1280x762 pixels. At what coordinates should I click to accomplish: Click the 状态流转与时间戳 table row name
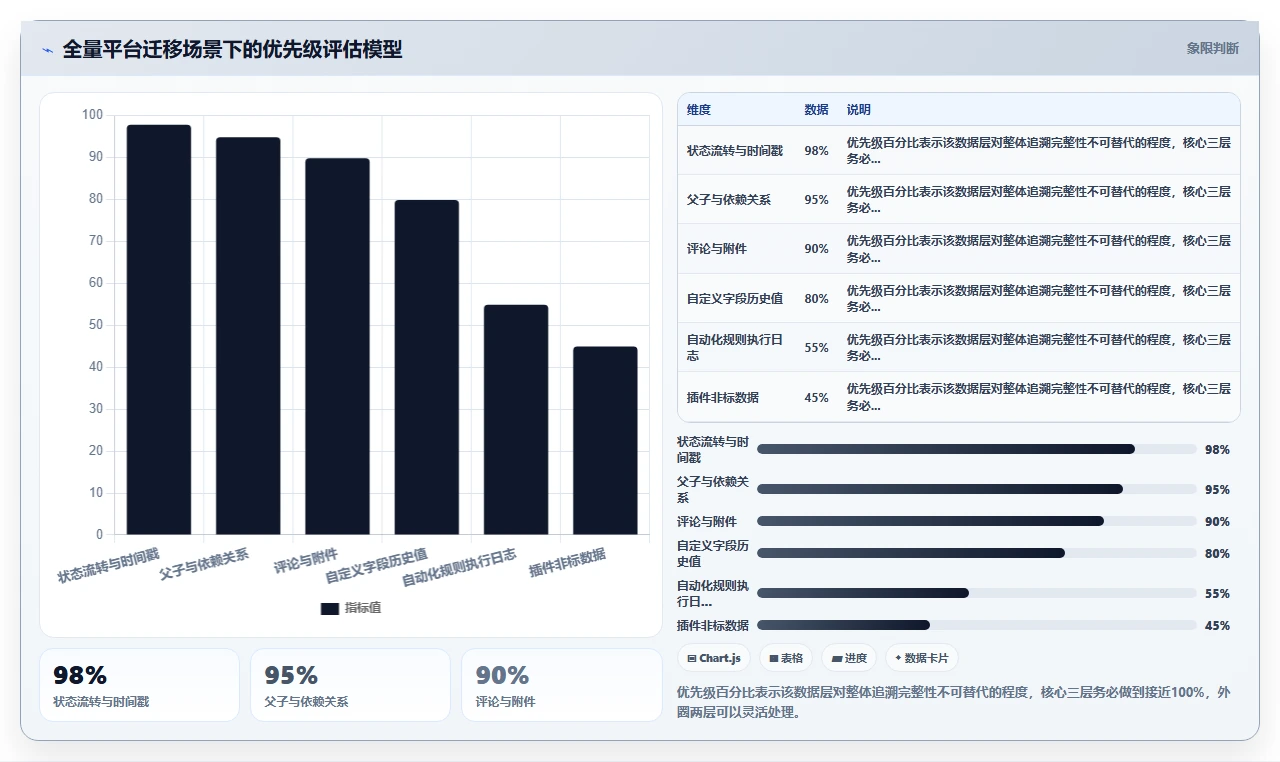tap(735, 151)
